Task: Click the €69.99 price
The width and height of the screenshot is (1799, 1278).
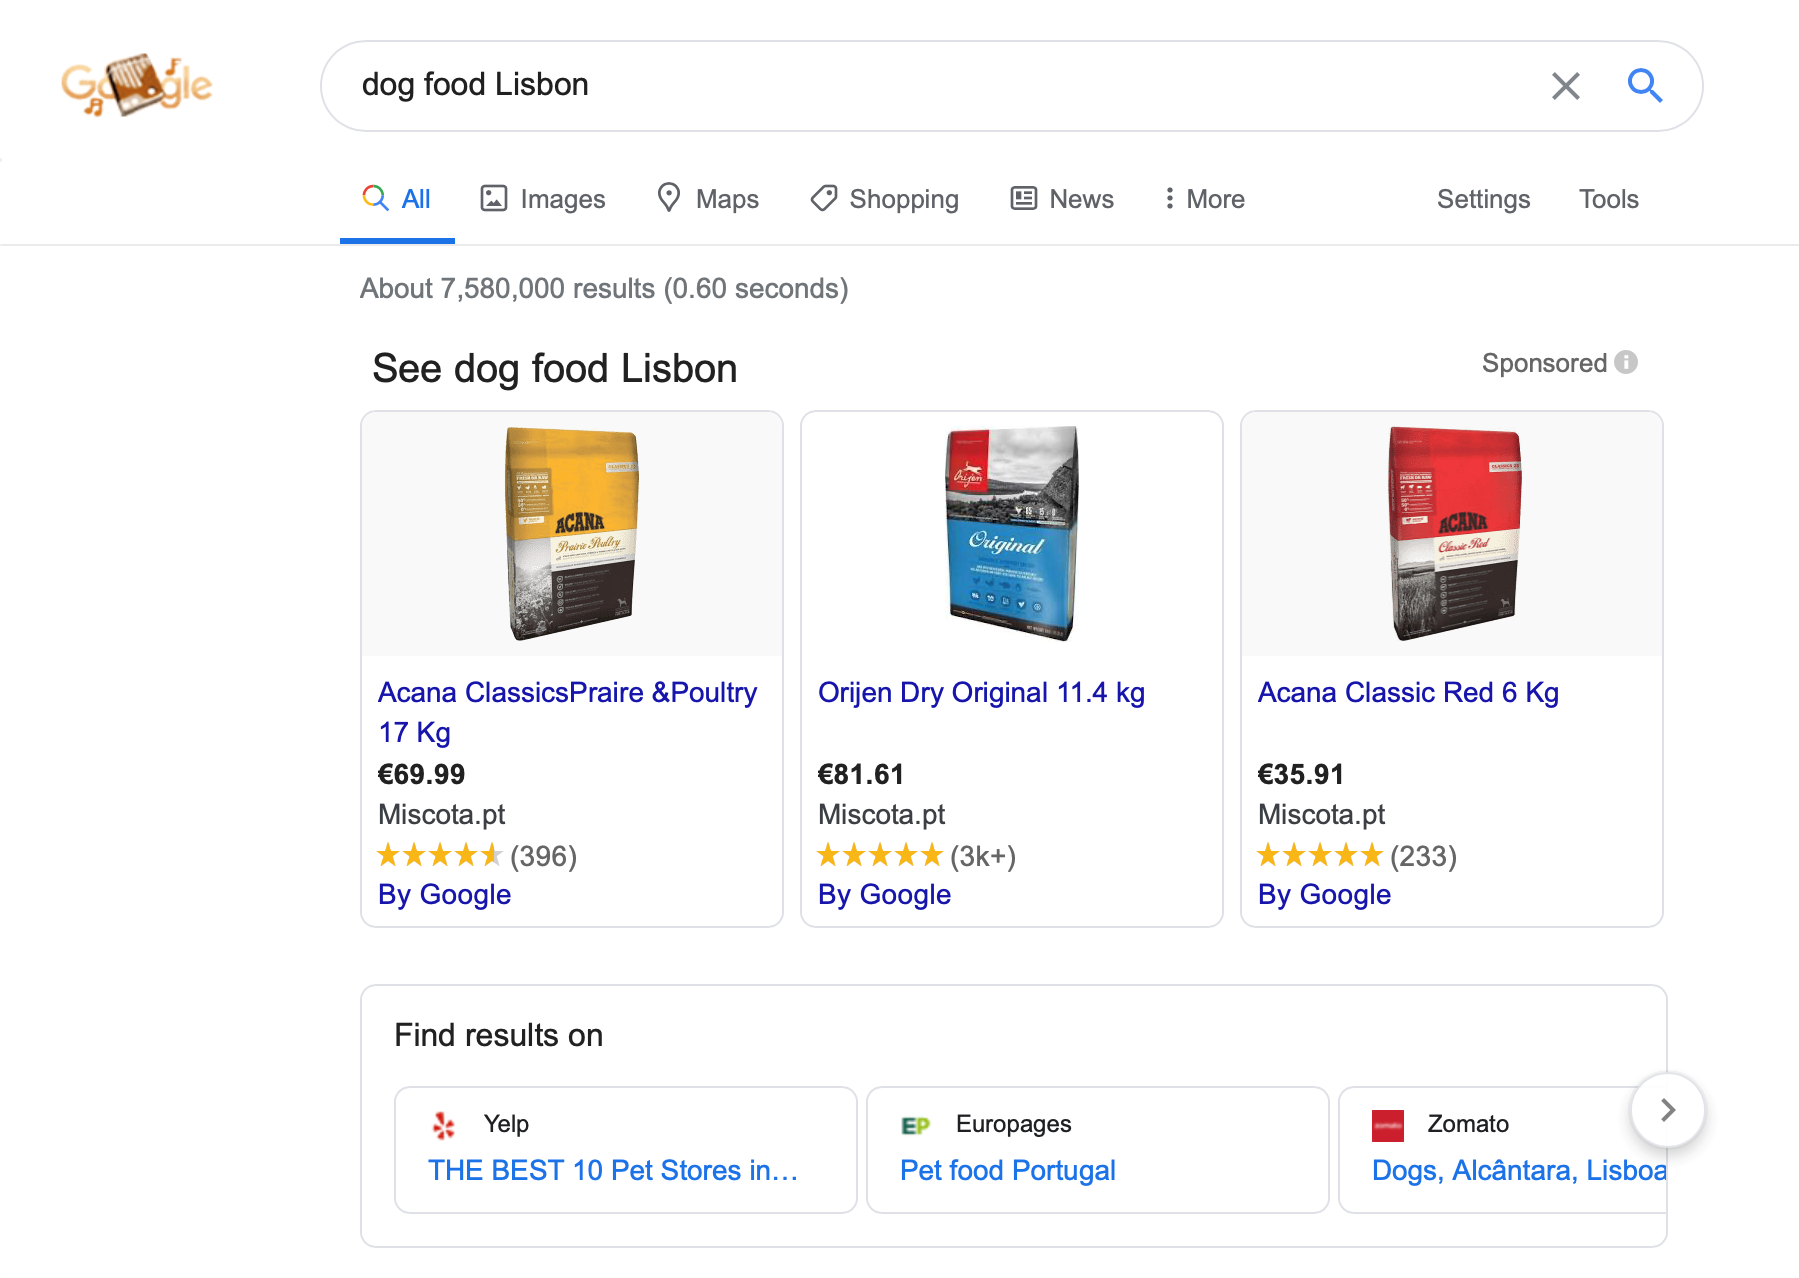Action: click(421, 774)
